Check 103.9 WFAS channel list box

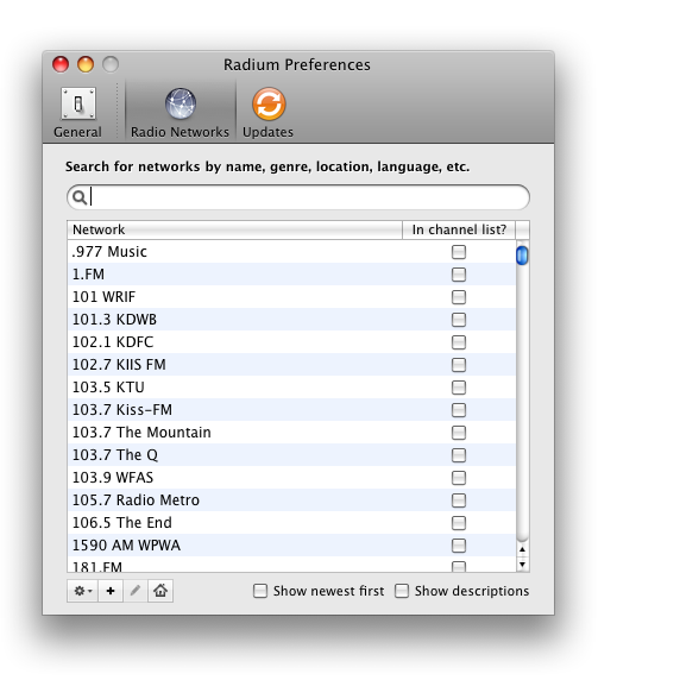[459, 478]
